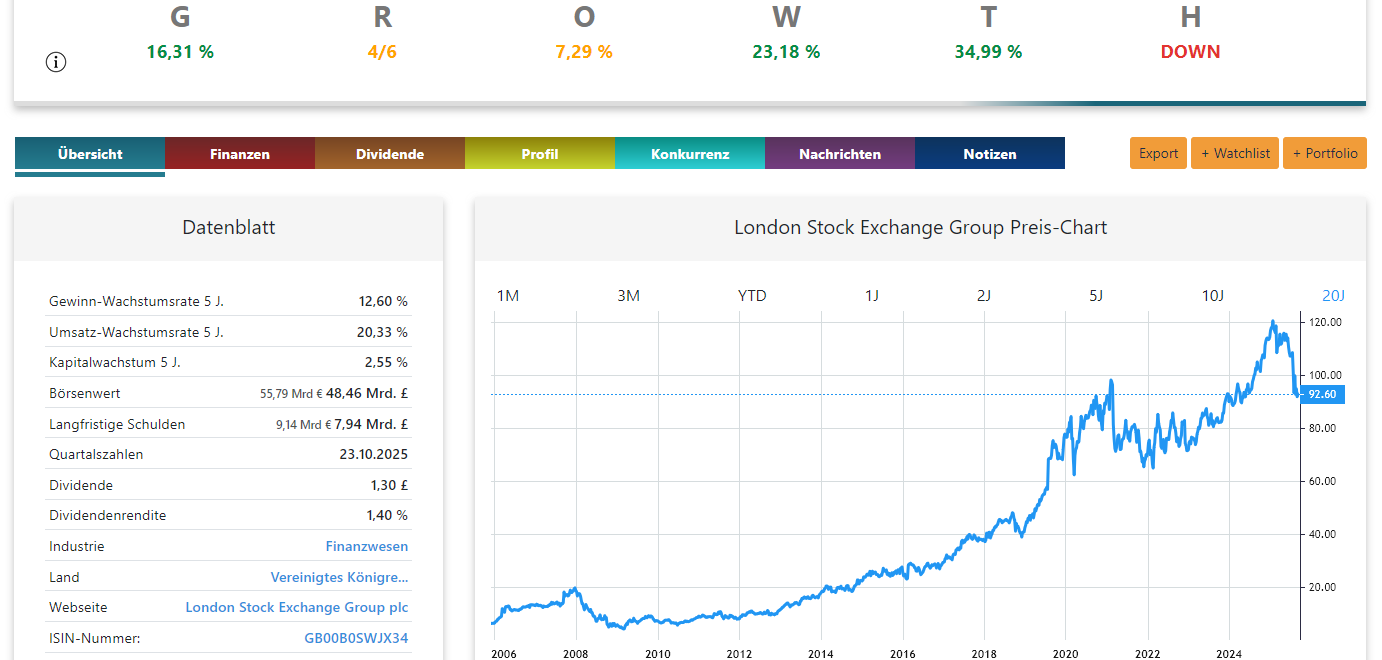Click the 92.60 price label on chart
This screenshot has height=660, width=1382.
tap(1322, 394)
